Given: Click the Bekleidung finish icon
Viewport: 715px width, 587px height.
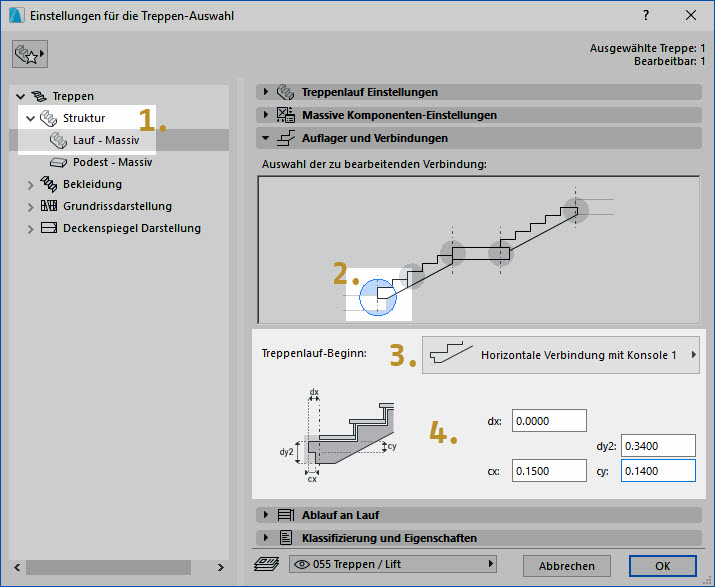Looking at the screenshot, I should pos(49,184).
